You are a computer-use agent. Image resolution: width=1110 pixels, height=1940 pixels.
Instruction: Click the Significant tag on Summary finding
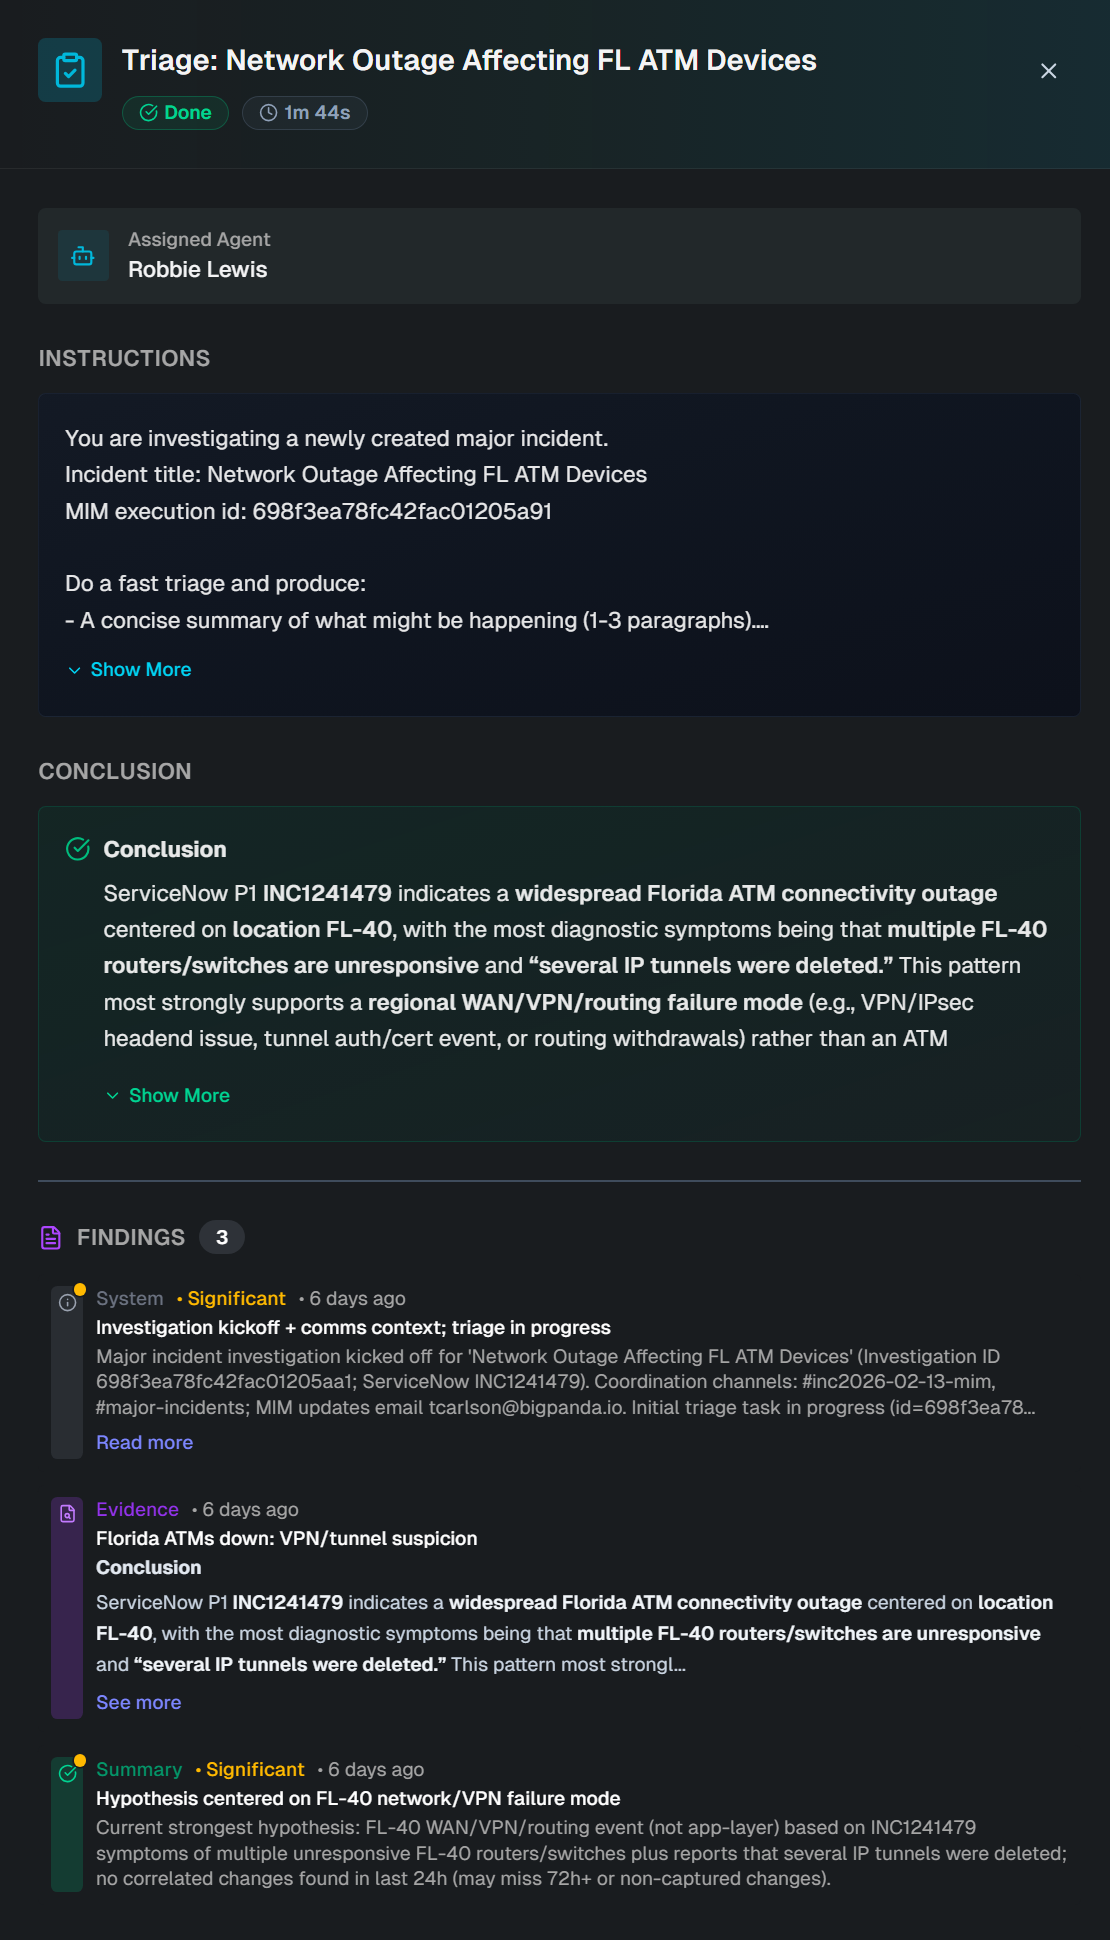[255, 1769]
